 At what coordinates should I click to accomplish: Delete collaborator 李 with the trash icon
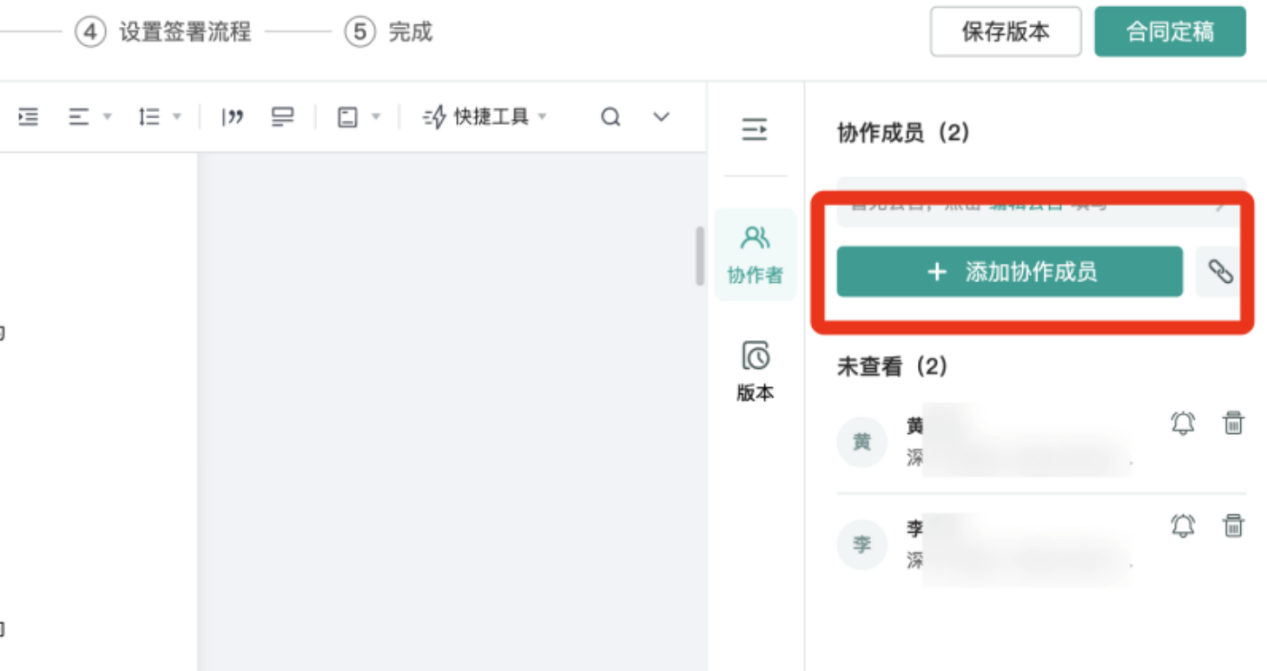click(x=1233, y=526)
